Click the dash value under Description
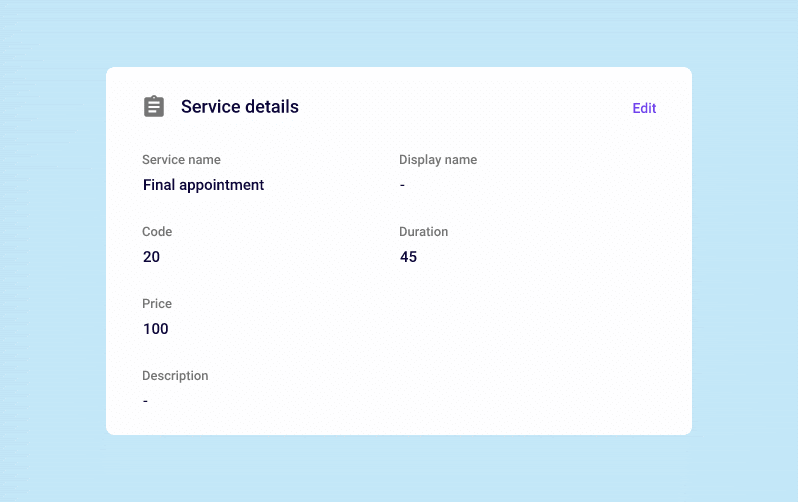Image resolution: width=798 pixels, height=502 pixels. click(145, 401)
